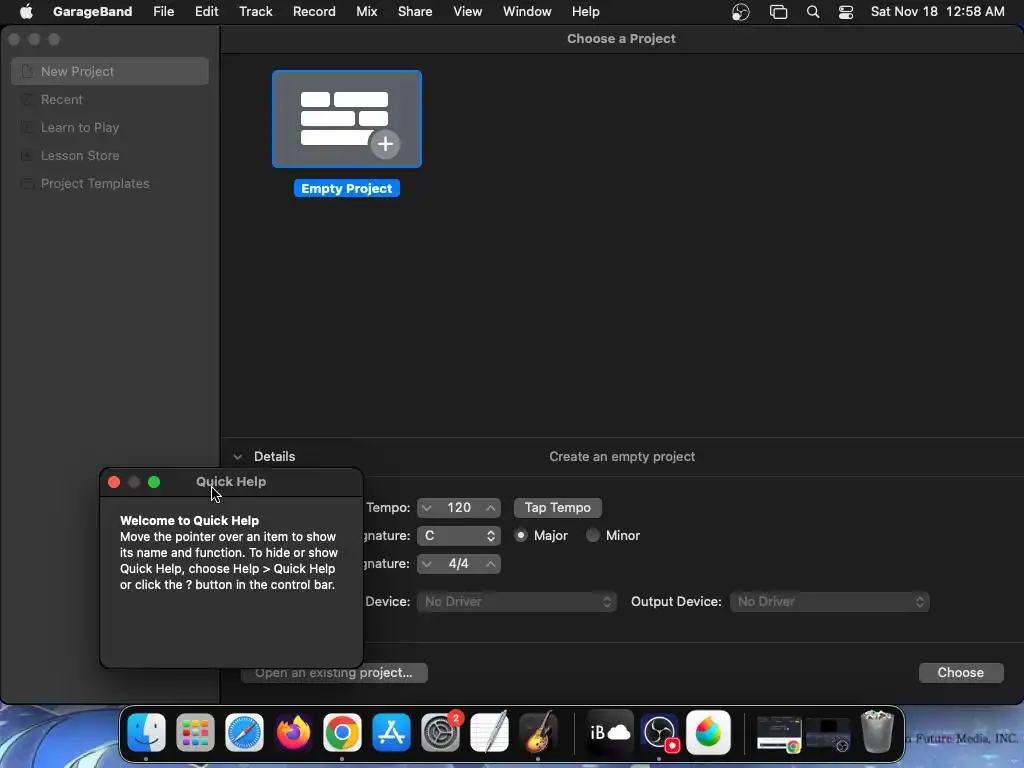This screenshot has width=1024, height=768.
Task: Click the date and time in menu bar
Action: pos(937,12)
